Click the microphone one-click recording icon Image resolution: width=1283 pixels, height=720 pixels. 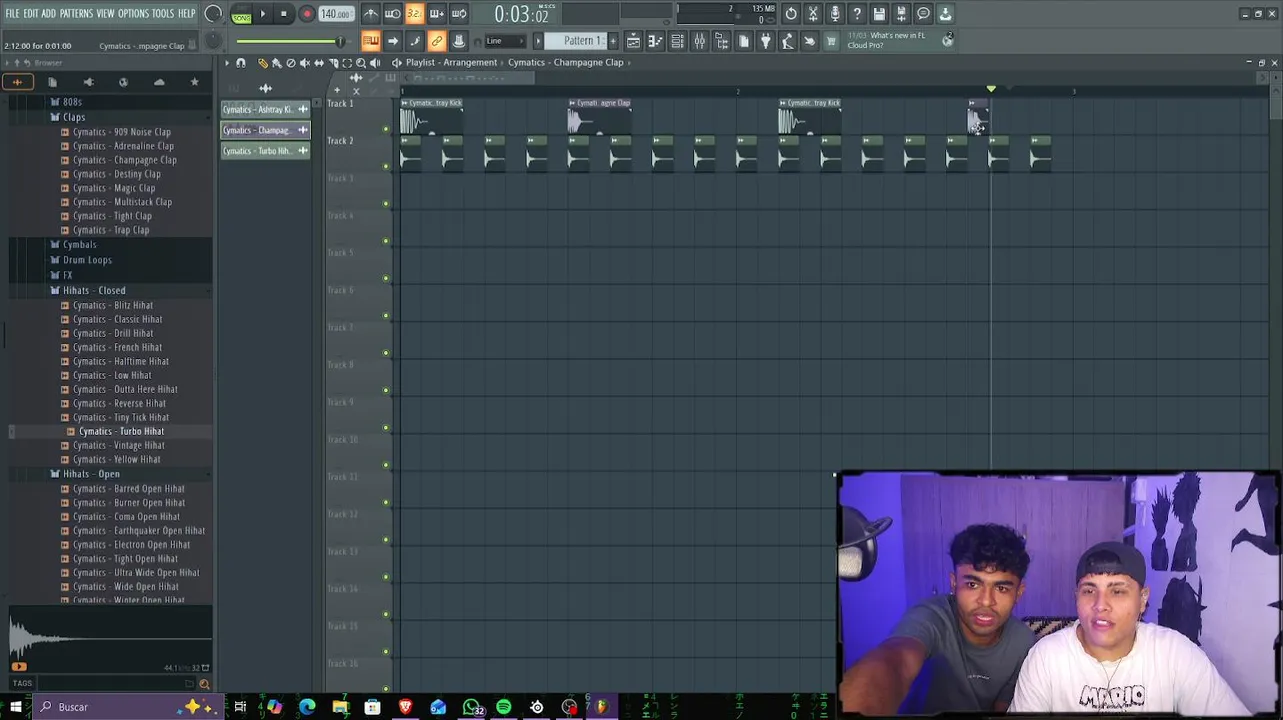(835, 14)
